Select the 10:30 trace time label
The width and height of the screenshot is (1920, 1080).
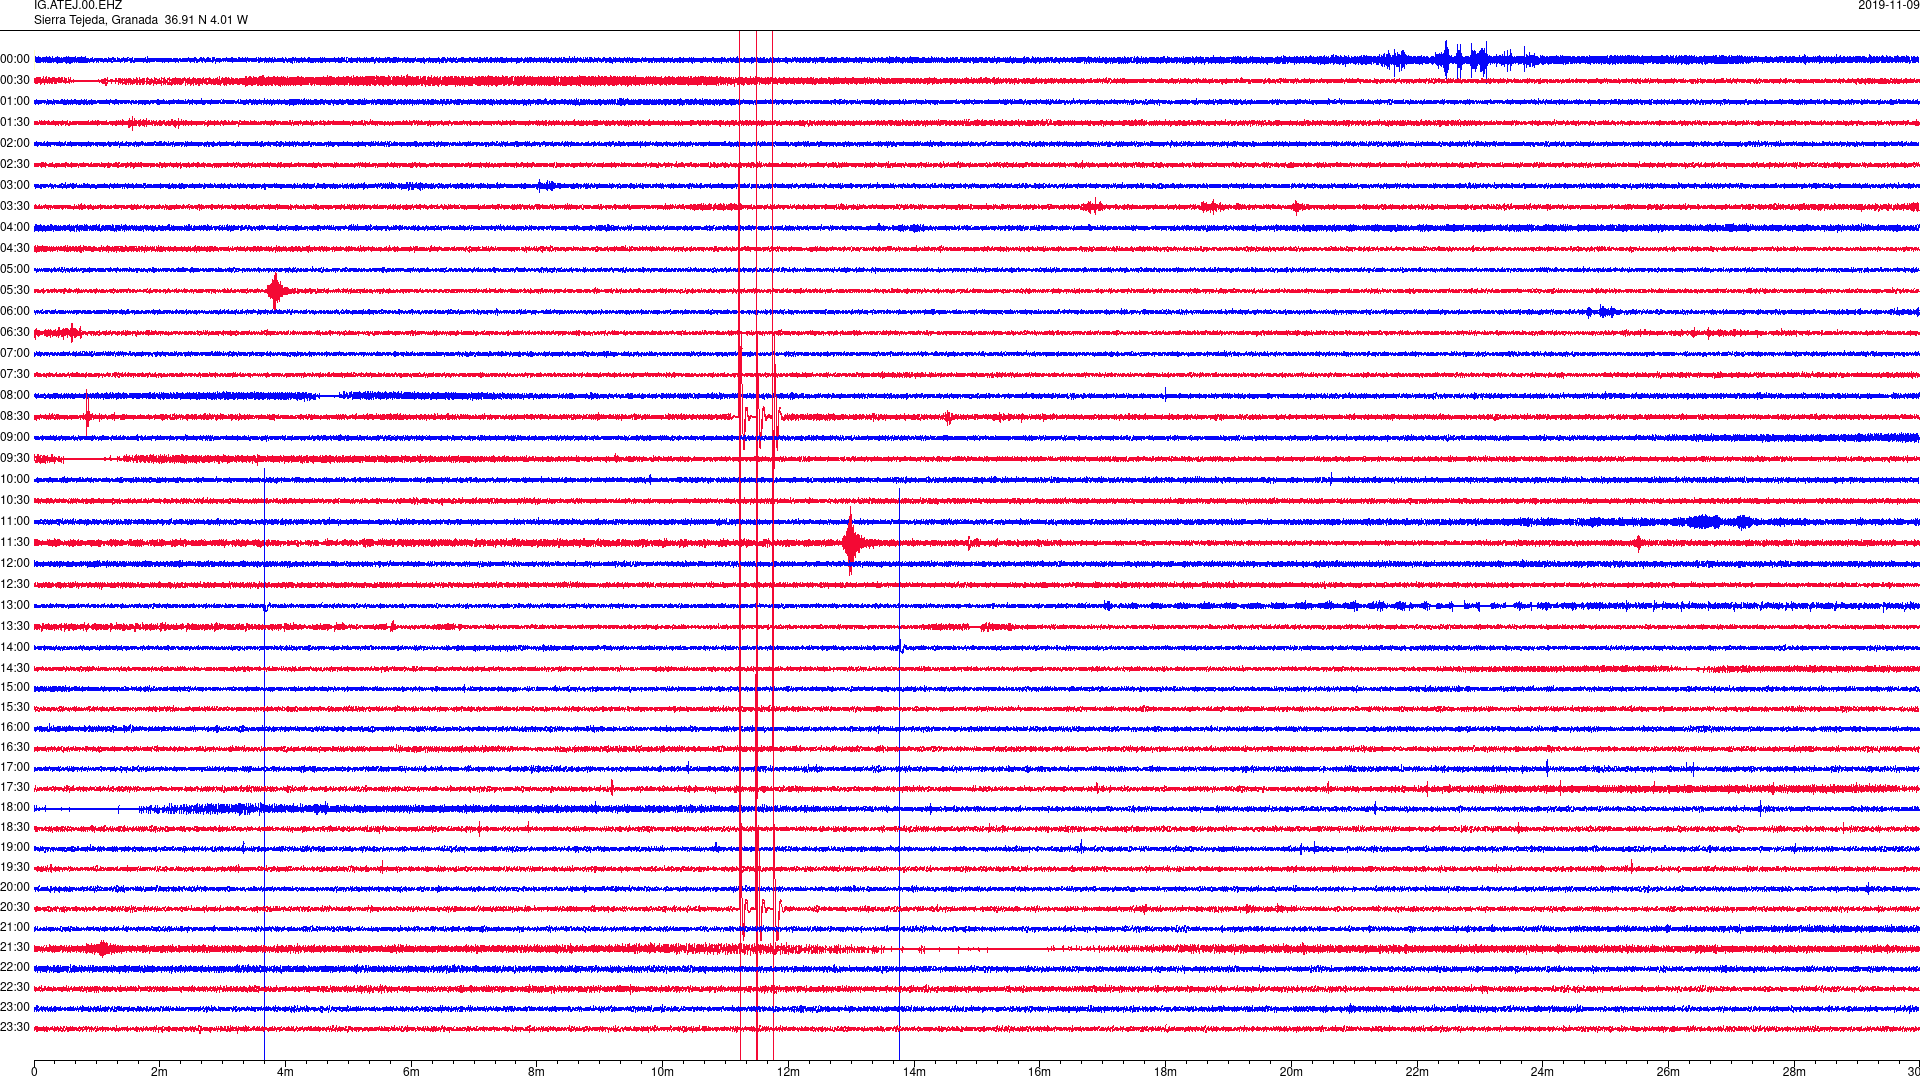click(x=15, y=500)
